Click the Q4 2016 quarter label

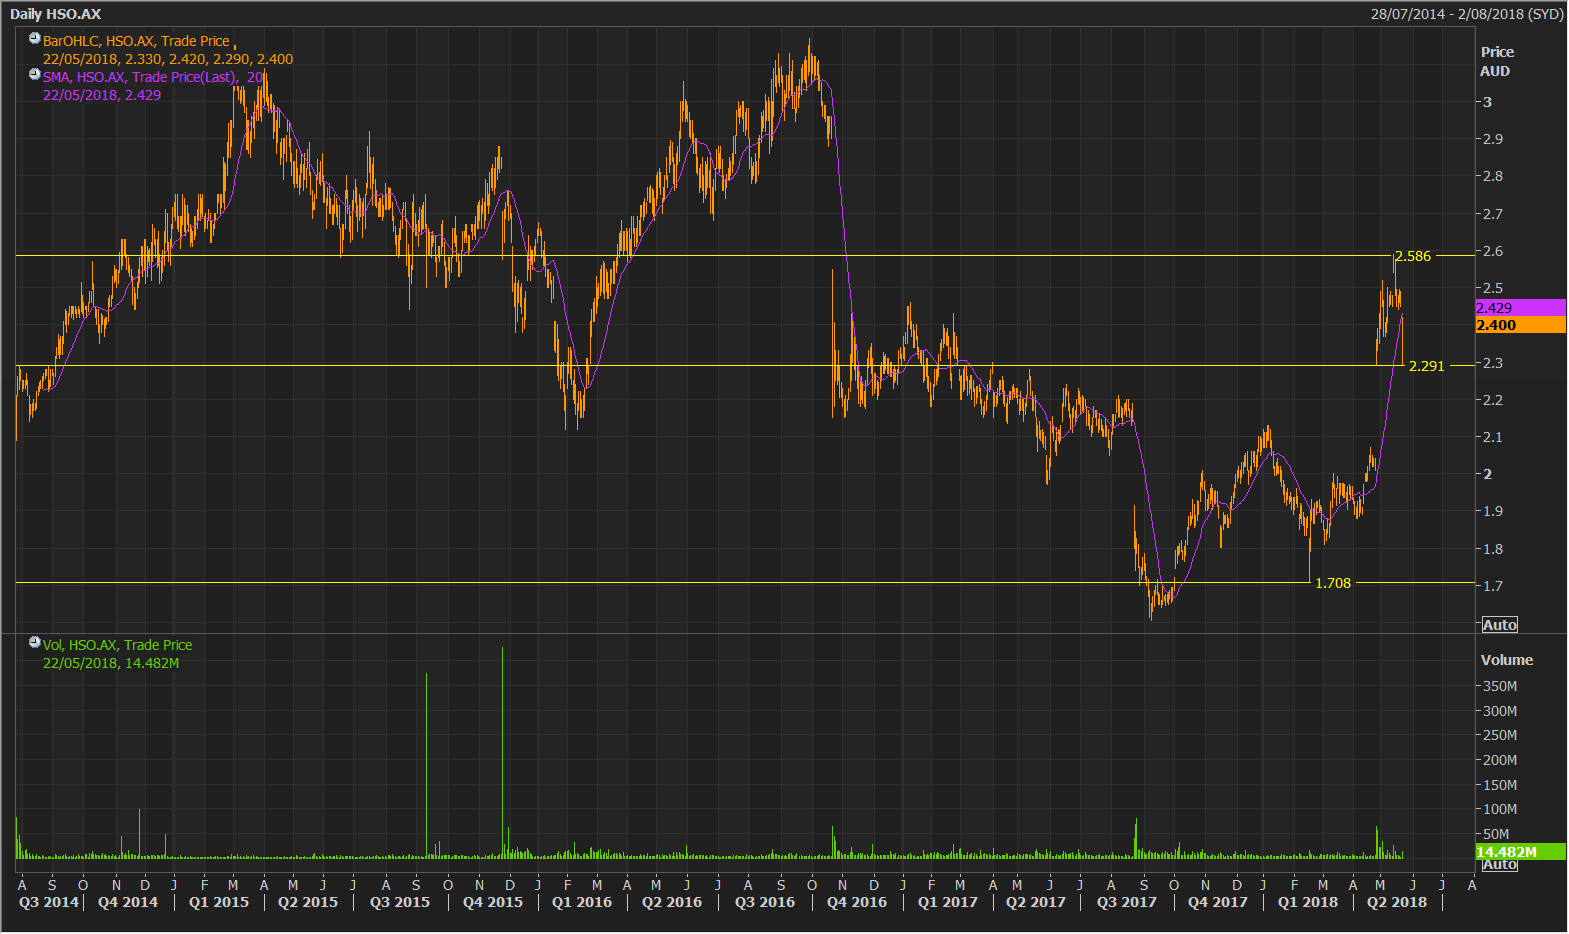[857, 902]
